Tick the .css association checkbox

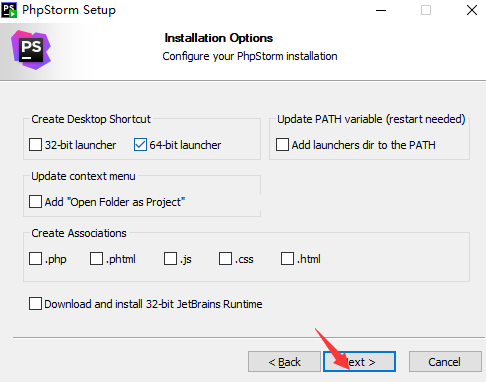click(x=225, y=259)
